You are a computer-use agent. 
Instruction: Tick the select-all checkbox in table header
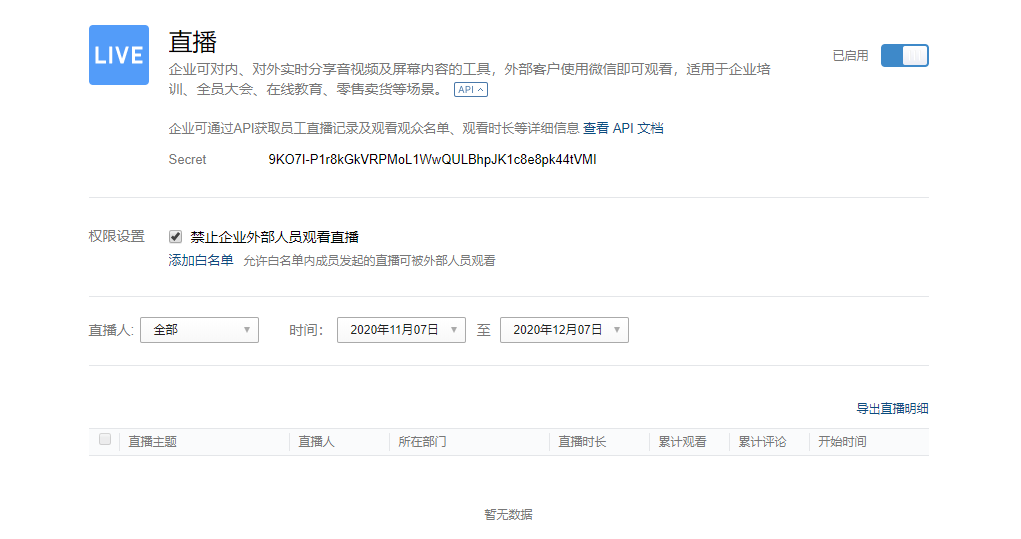[105, 439]
